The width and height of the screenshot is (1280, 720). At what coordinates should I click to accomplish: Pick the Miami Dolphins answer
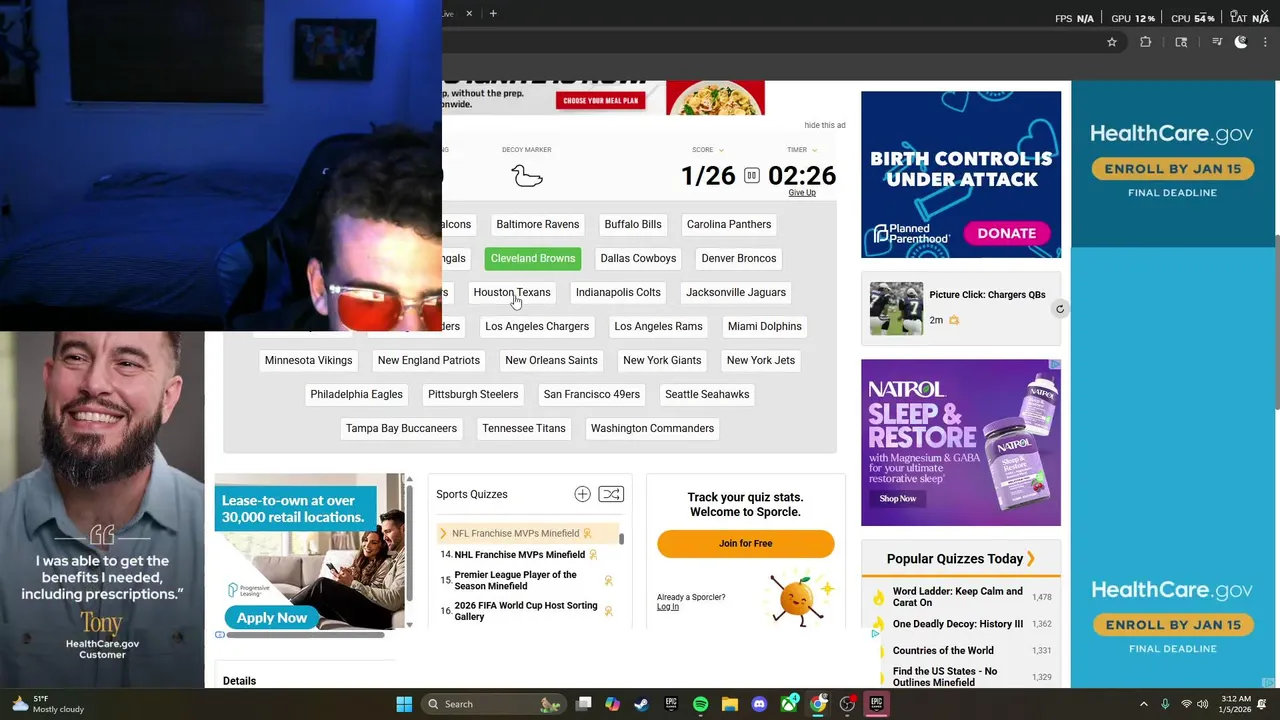pos(765,326)
